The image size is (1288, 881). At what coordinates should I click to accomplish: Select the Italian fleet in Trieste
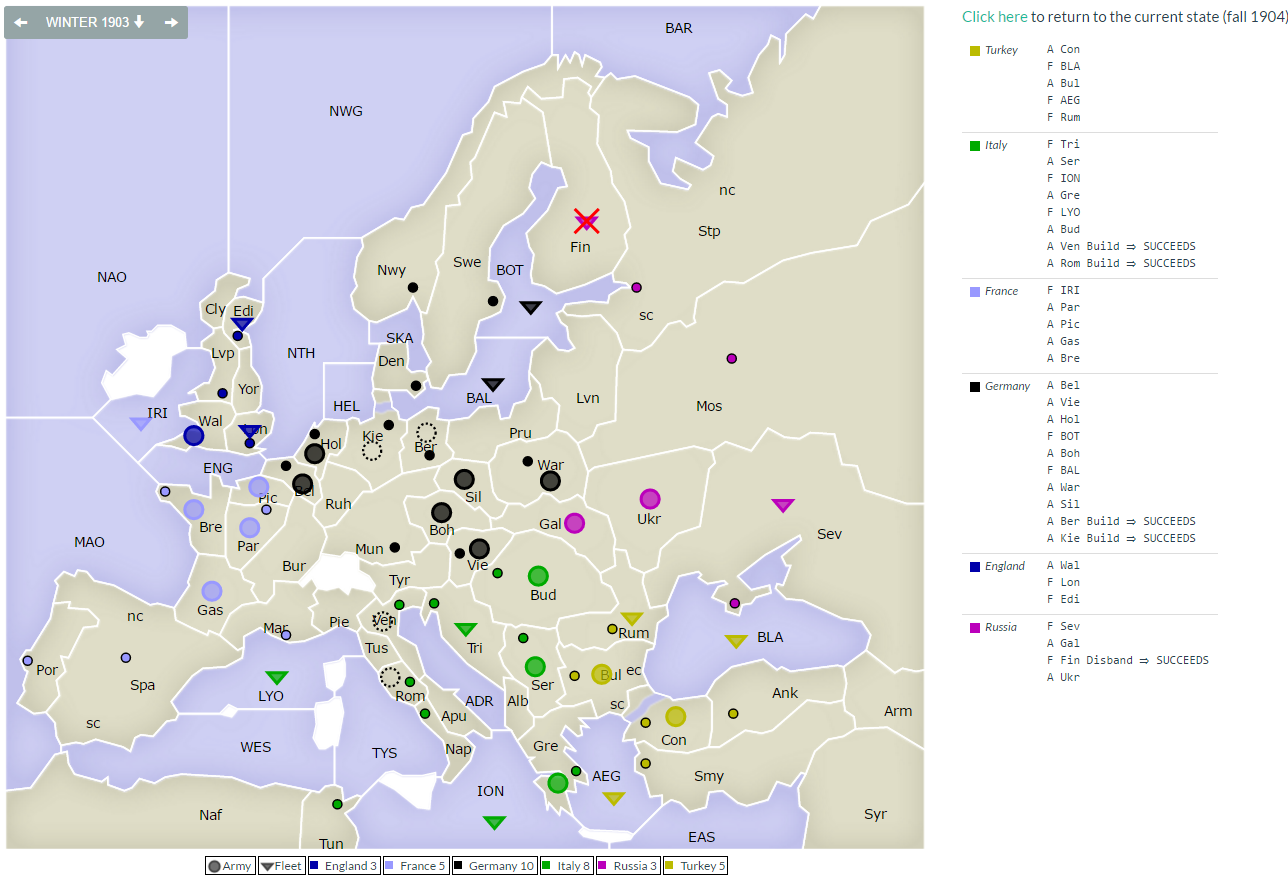(x=466, y=630)
